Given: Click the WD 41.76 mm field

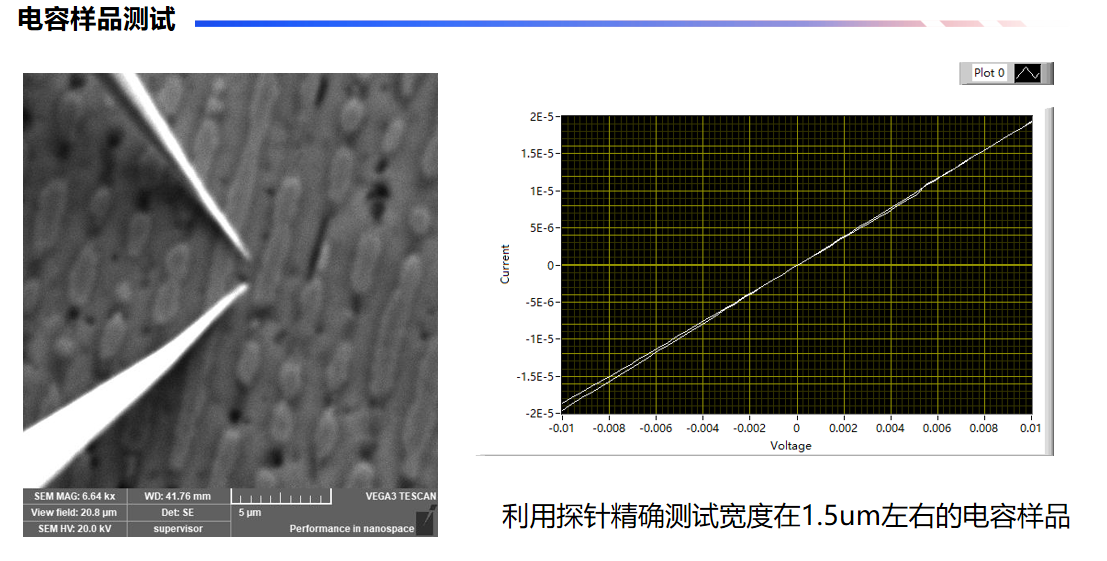Looking at the screenshot, I should 178,496.
